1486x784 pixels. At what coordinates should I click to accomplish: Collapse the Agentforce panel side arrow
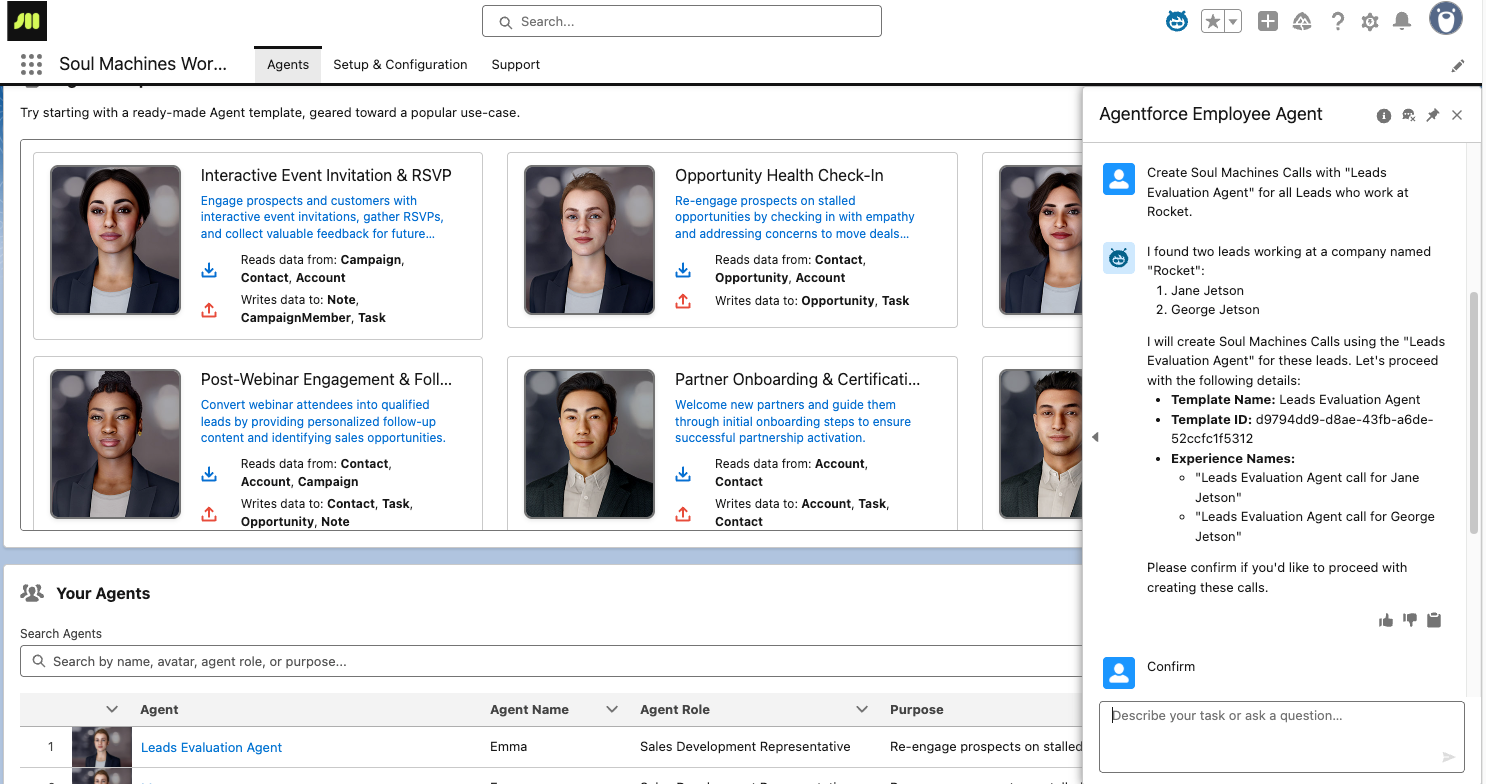(x=1095, y=437)
